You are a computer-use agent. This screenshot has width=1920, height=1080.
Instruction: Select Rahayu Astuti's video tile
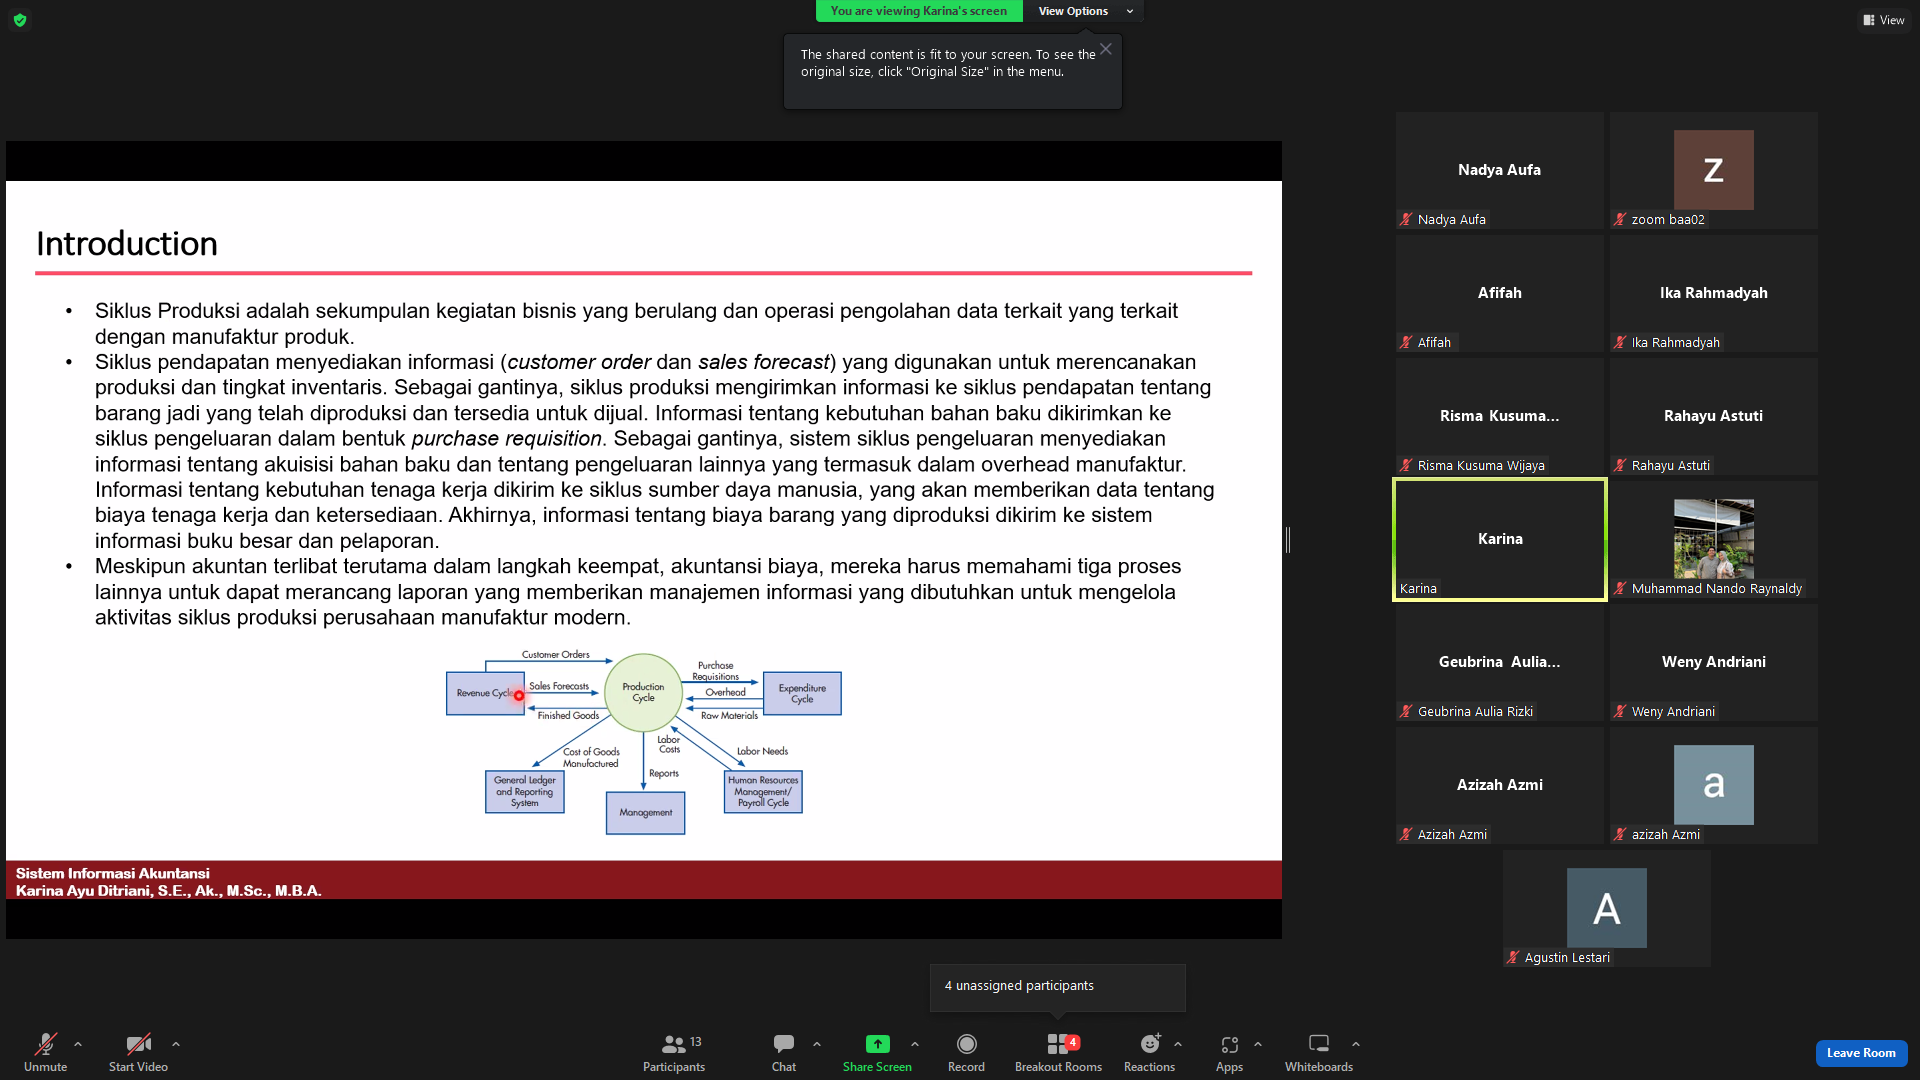point(1713,416)
